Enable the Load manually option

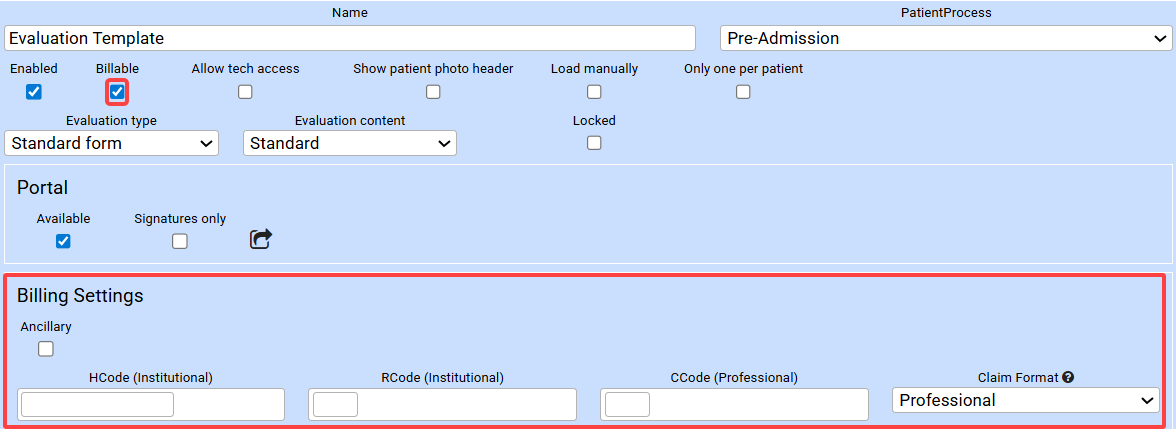click(594, 92)
